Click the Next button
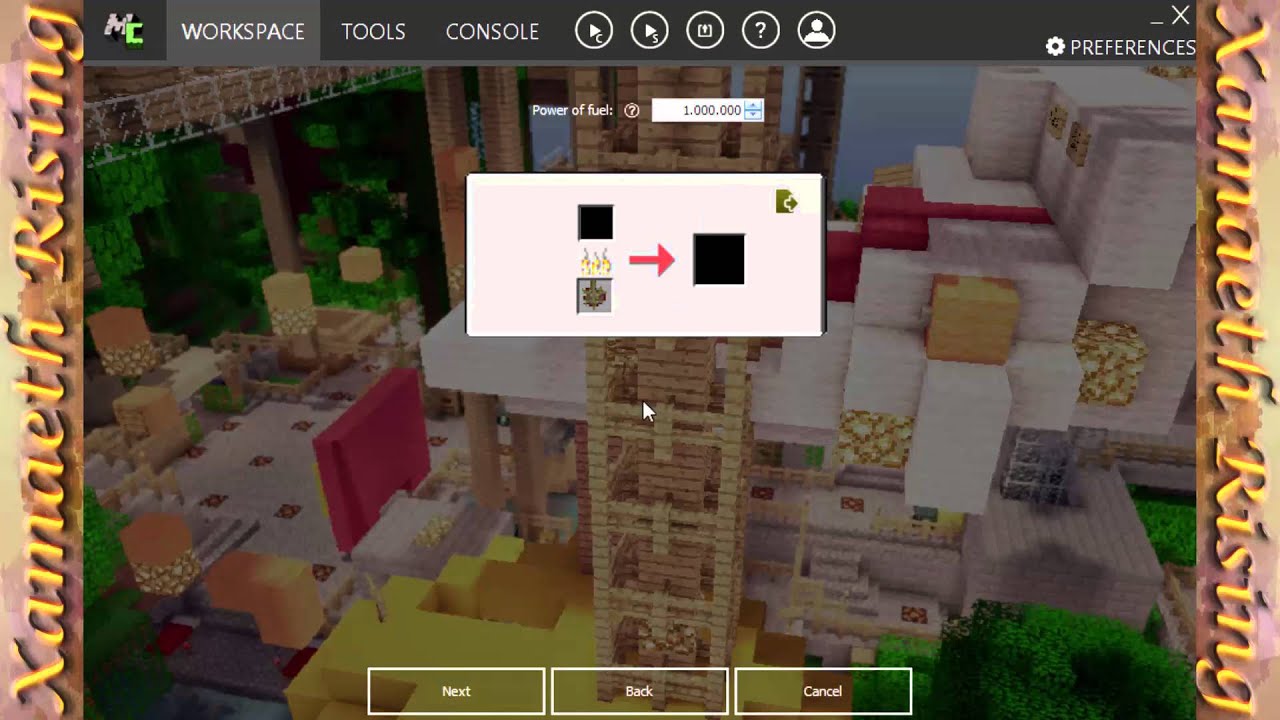Viewport: 1280px width, 720px height. tap(456, 691)
